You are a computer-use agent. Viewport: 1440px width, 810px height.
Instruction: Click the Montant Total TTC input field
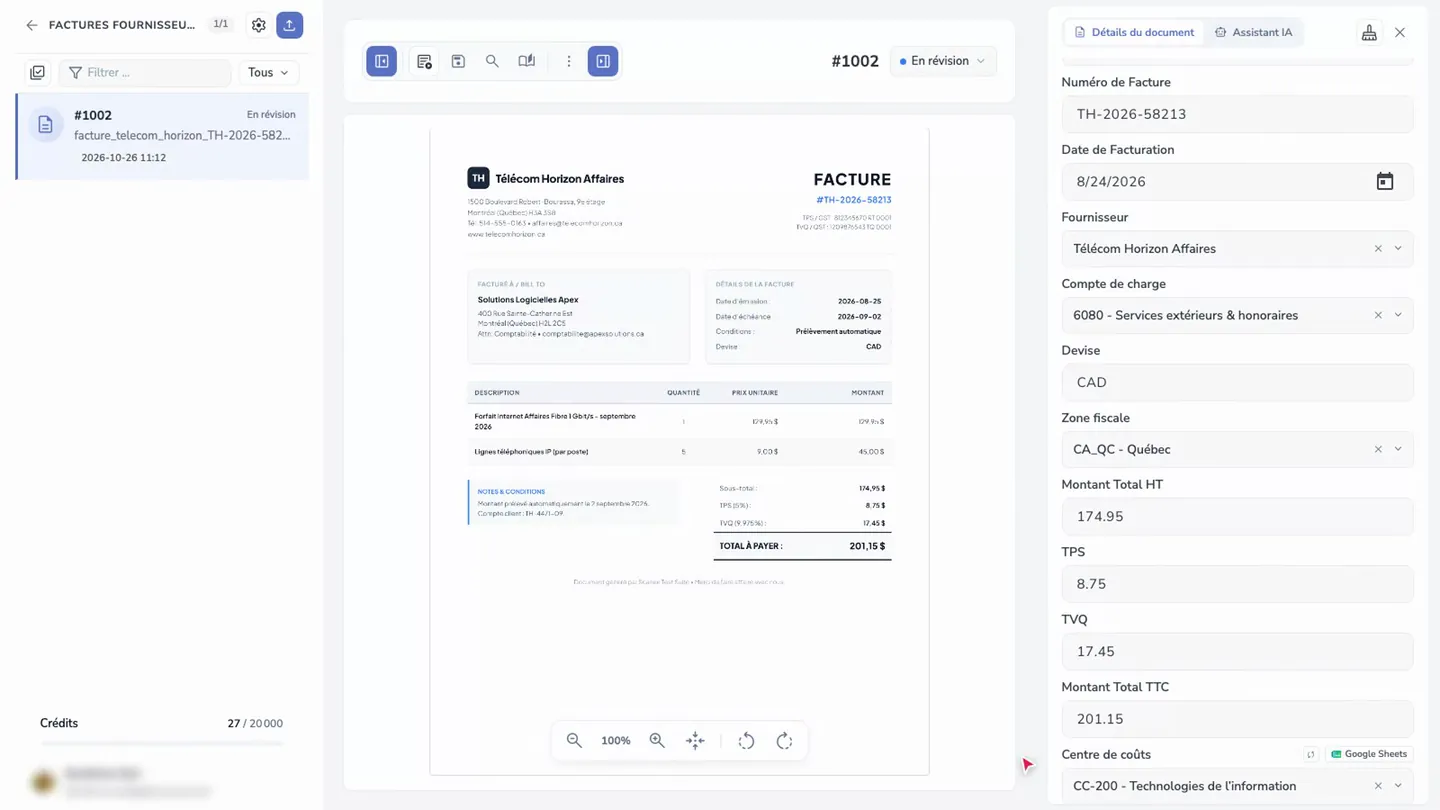[1237, 719]
